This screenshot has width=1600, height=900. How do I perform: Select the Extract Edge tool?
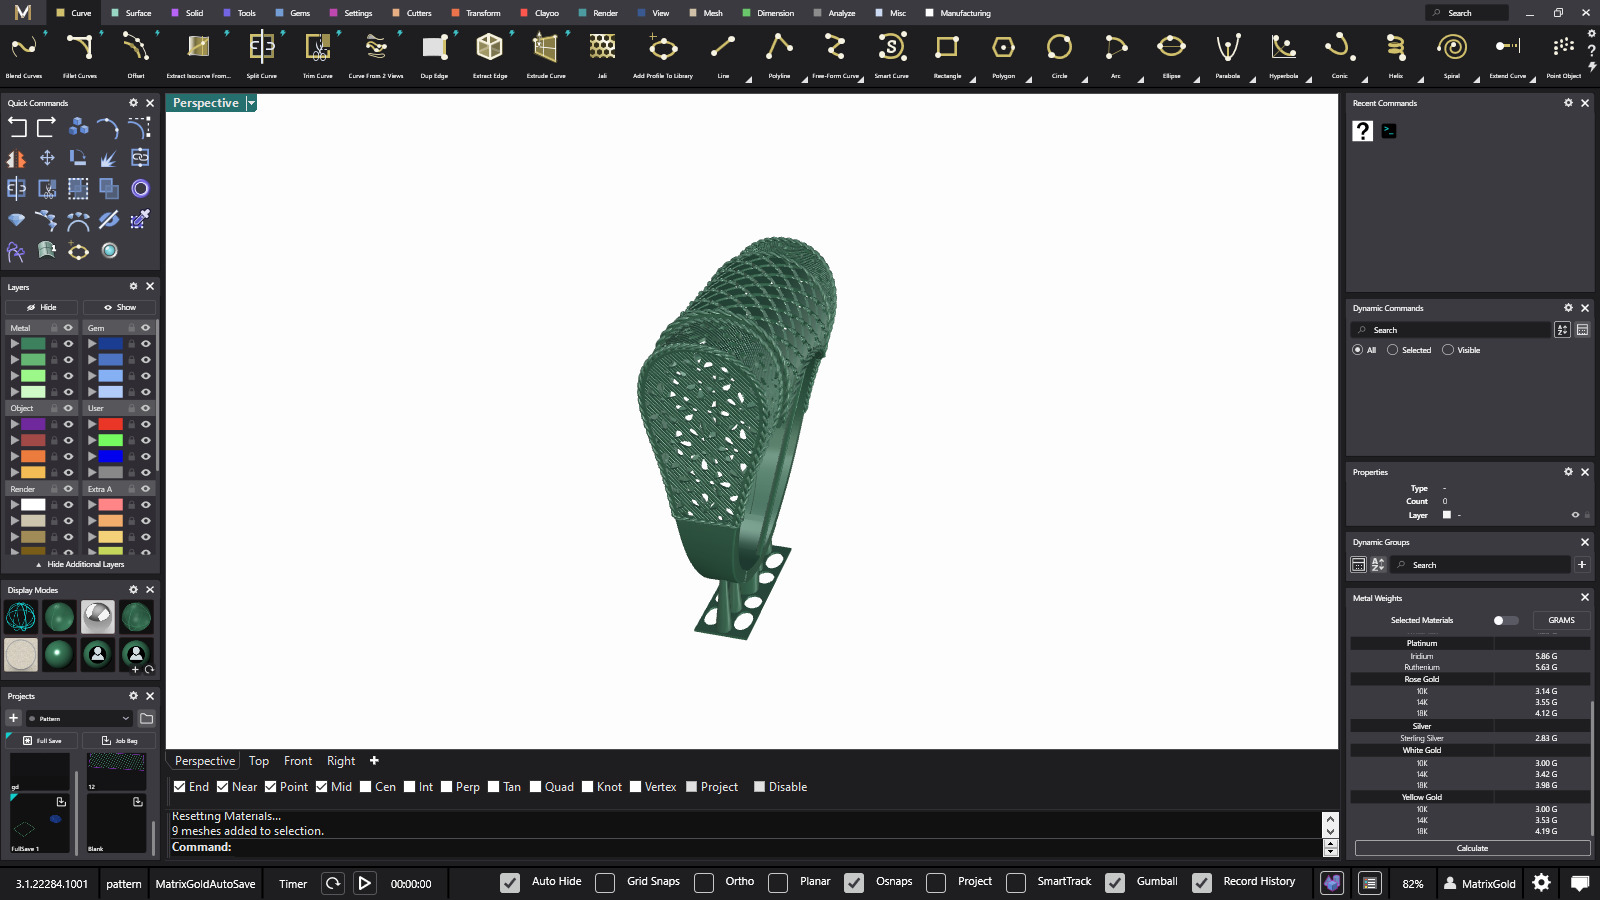490,55
